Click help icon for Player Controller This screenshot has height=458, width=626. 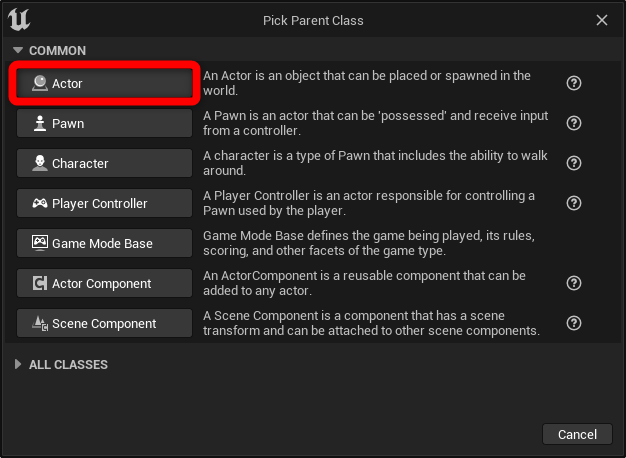click(574, 203)
